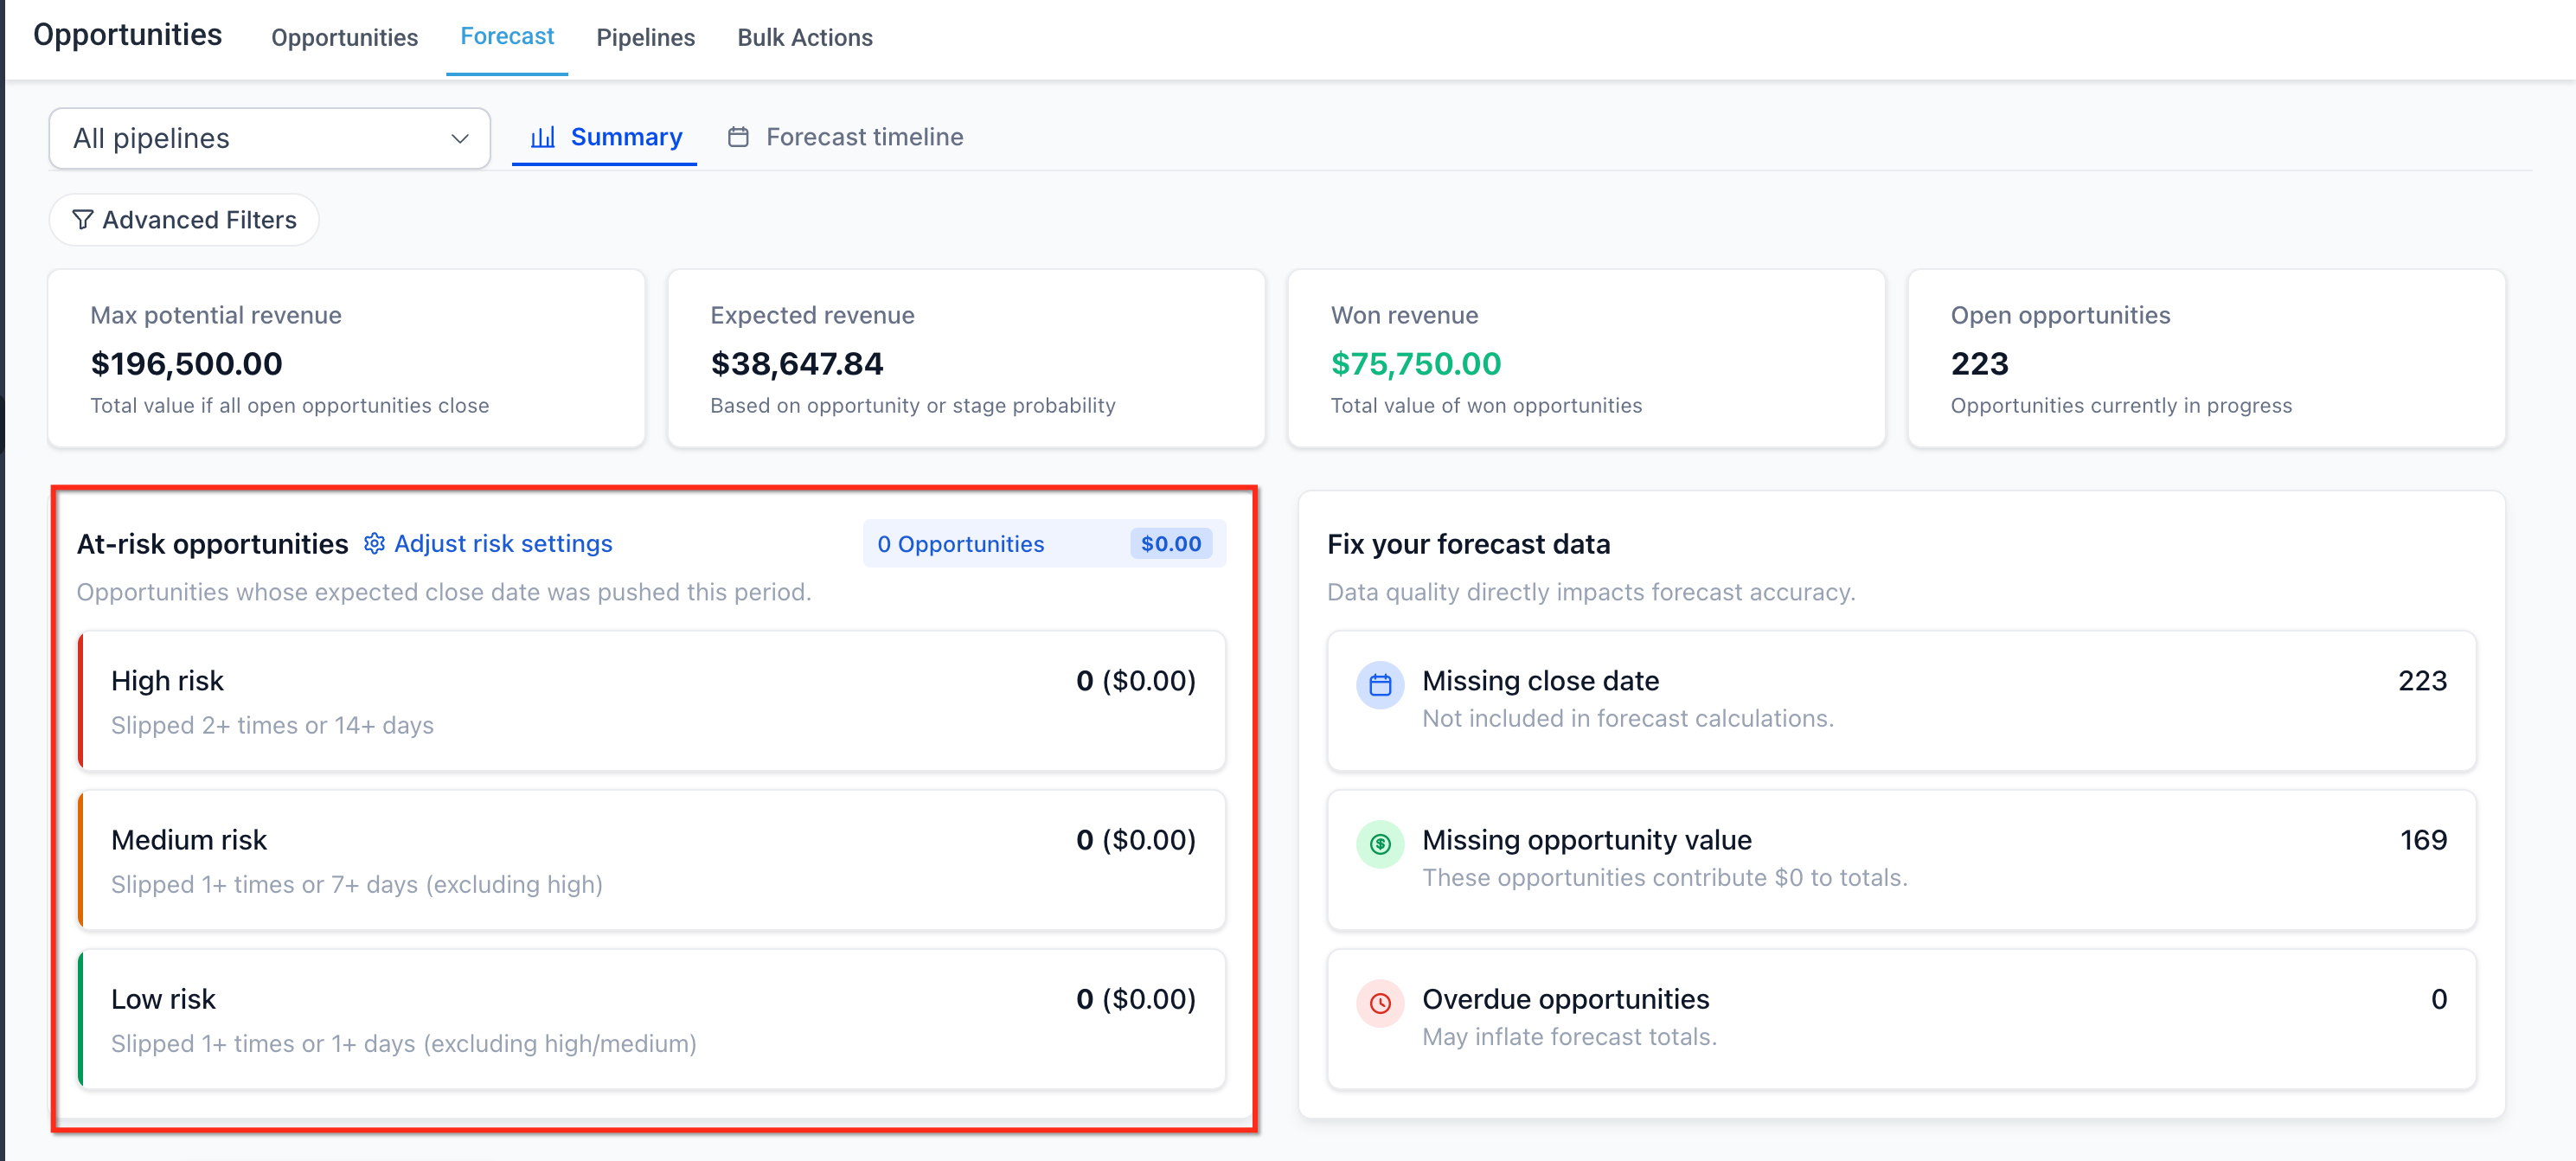Click the chevron in pipelines selector
This screenshot has height=1161, width=2576.
(x=460, y=138)
